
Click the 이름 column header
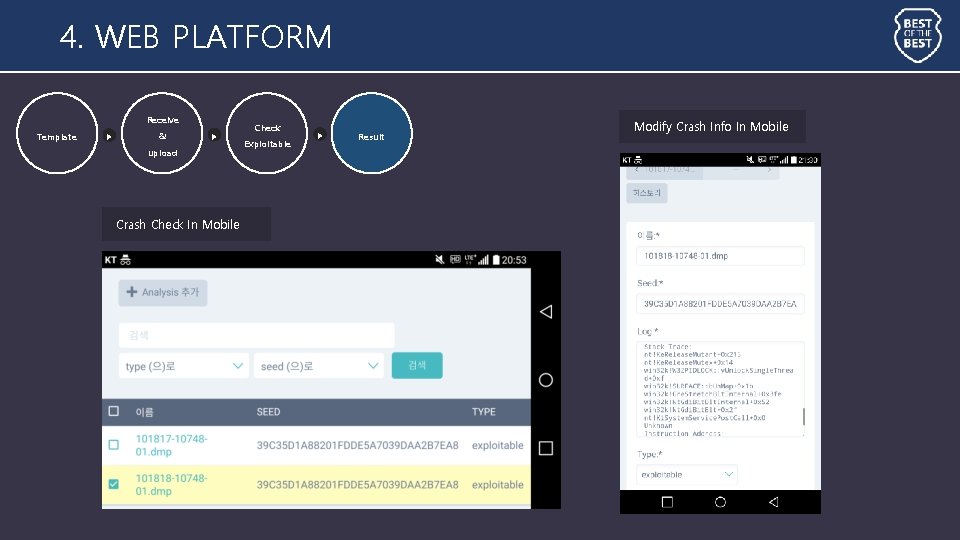coord(144,412)
